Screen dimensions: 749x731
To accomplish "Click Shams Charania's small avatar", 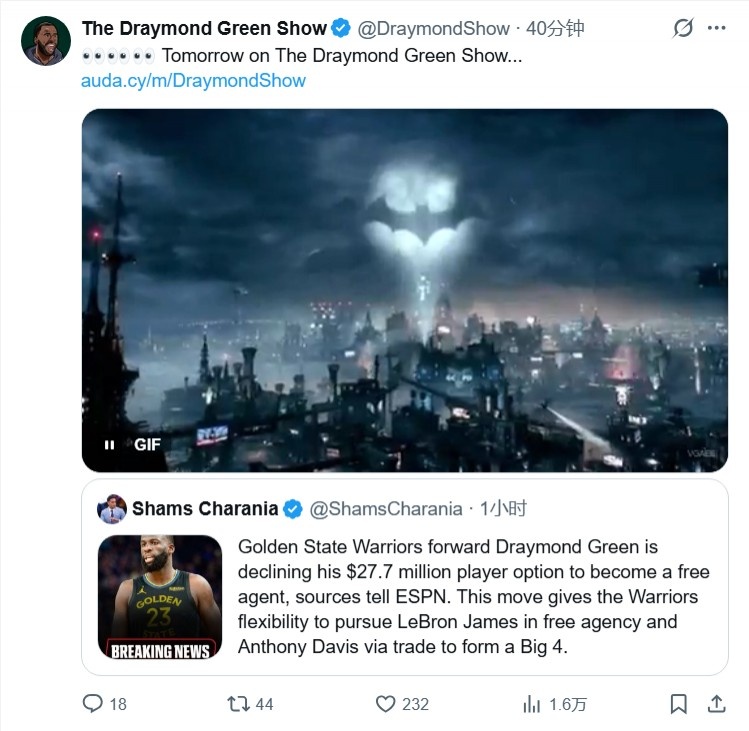I will [112, 509].
